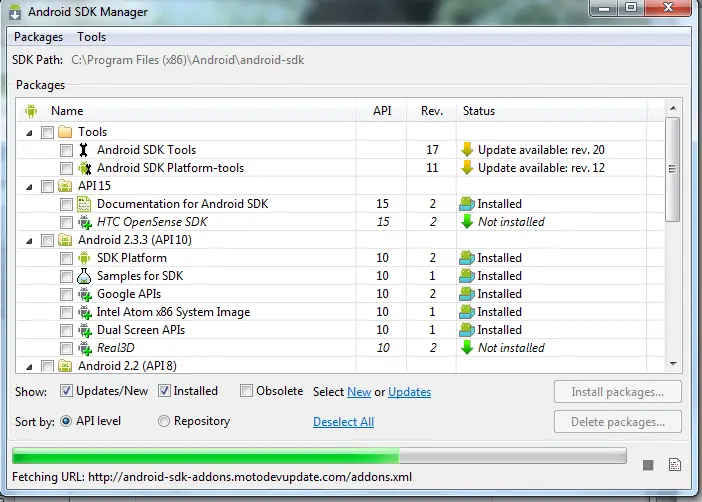Click the Installed status icon for Documentation

pos(467,204)
